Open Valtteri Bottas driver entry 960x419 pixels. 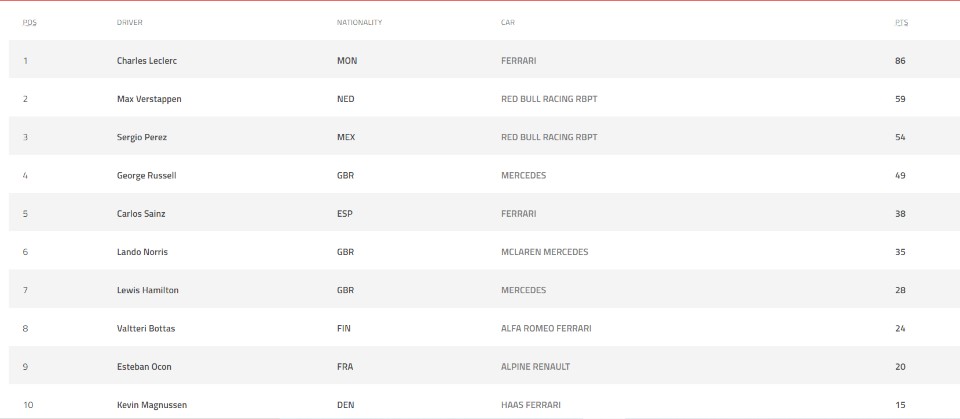click(146, 328)
